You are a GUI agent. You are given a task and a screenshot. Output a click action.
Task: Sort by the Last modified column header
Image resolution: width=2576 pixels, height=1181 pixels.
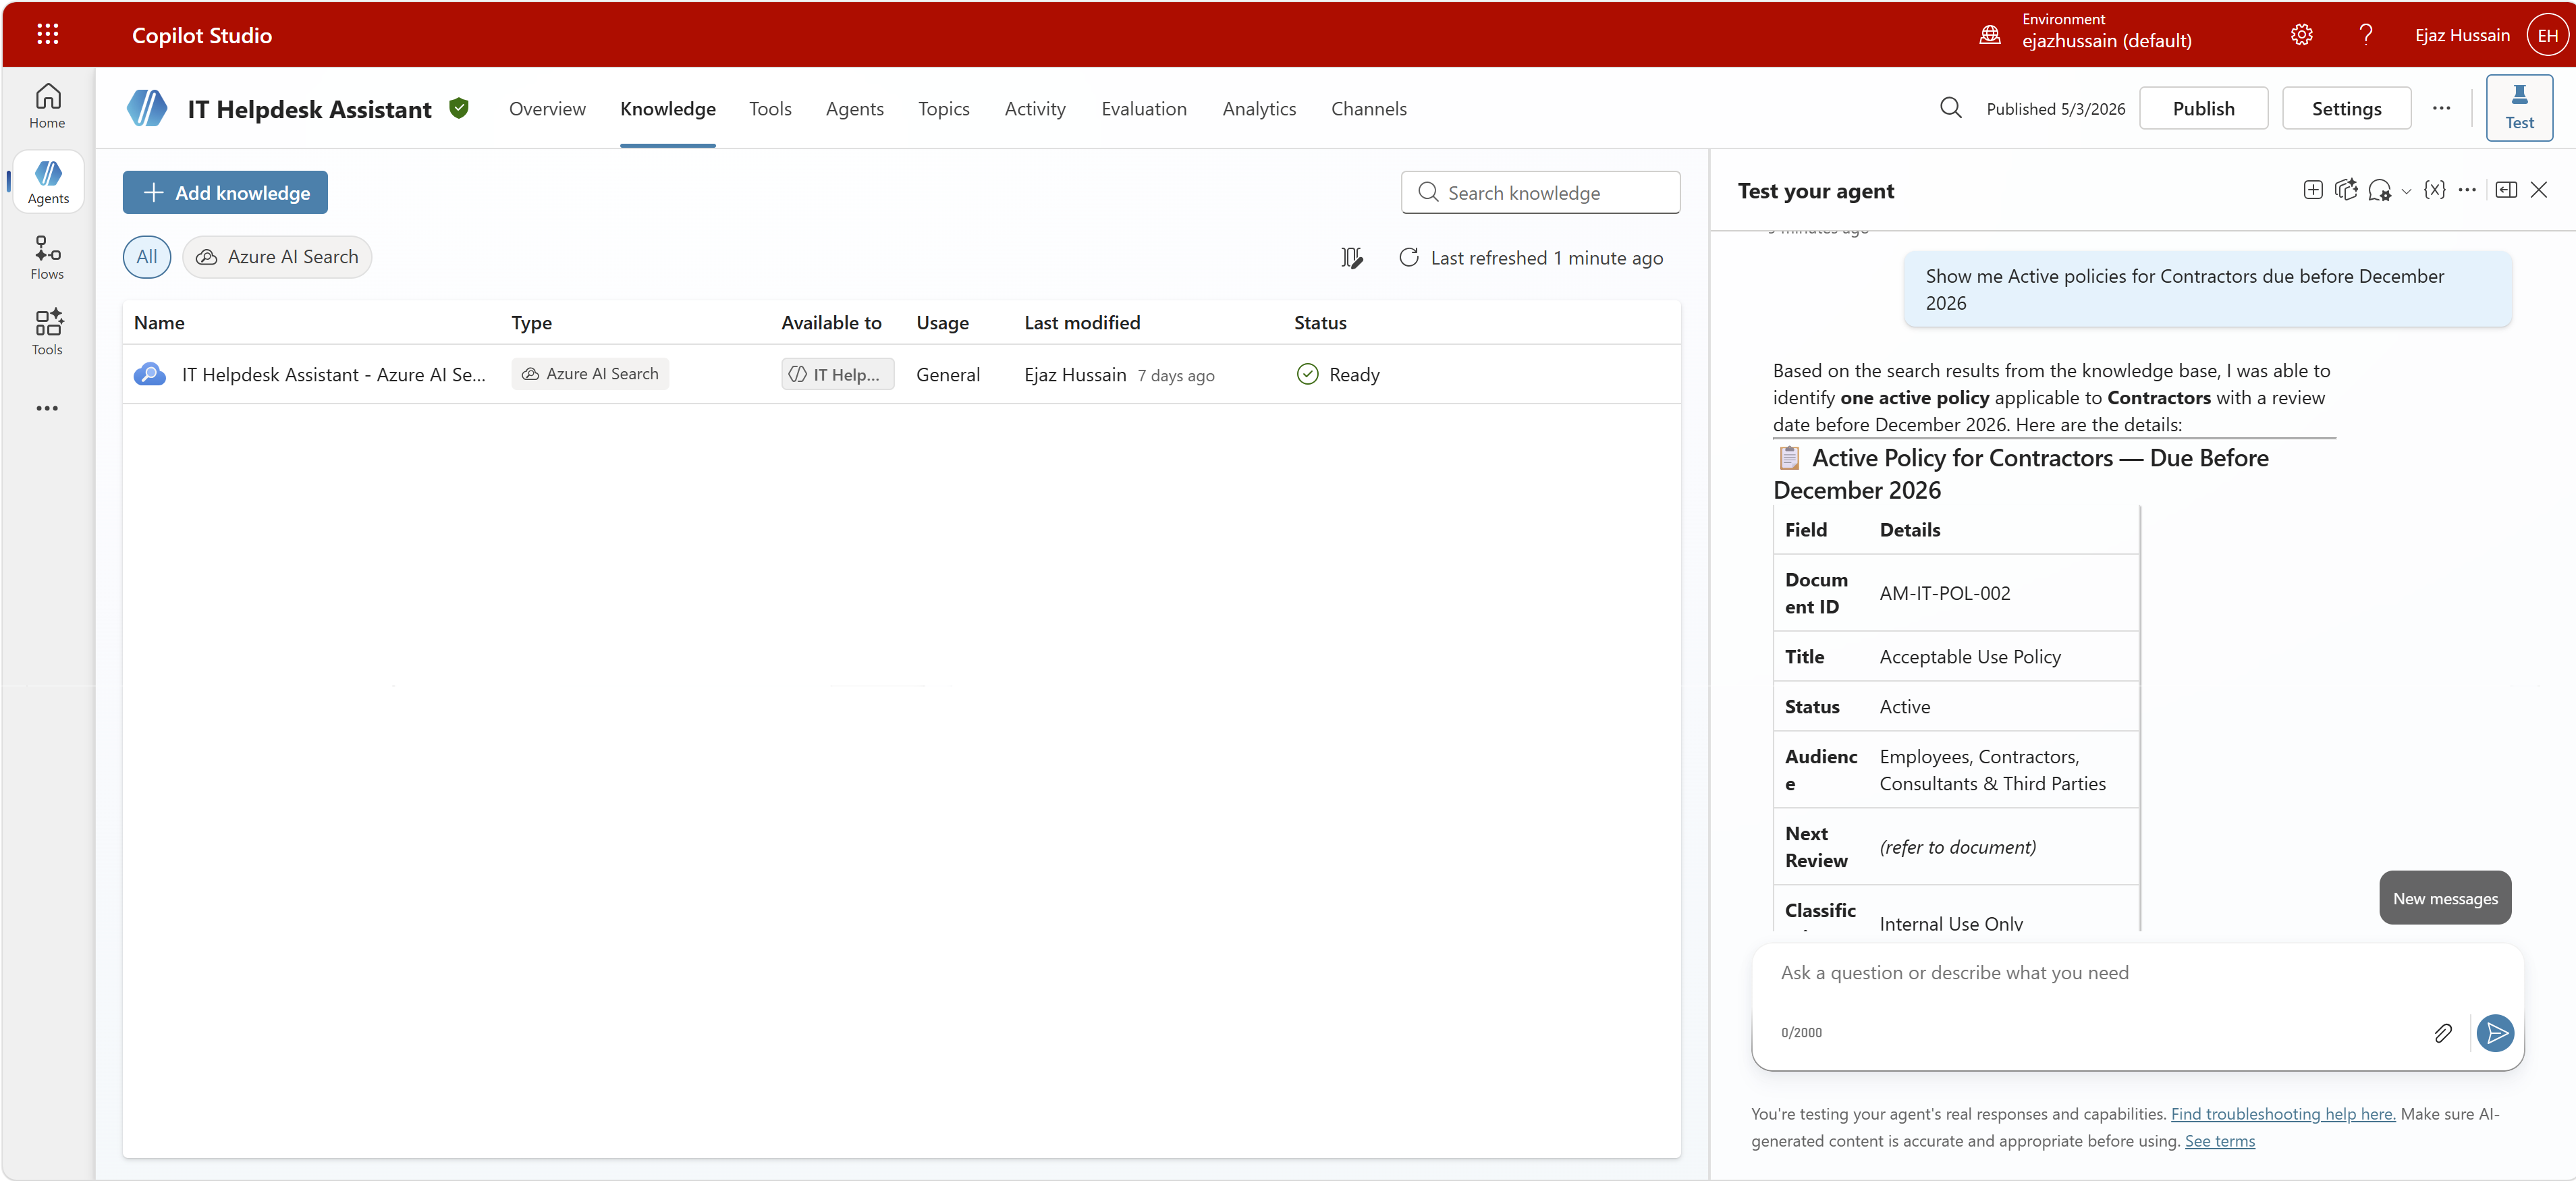[x=1081, y=322]
